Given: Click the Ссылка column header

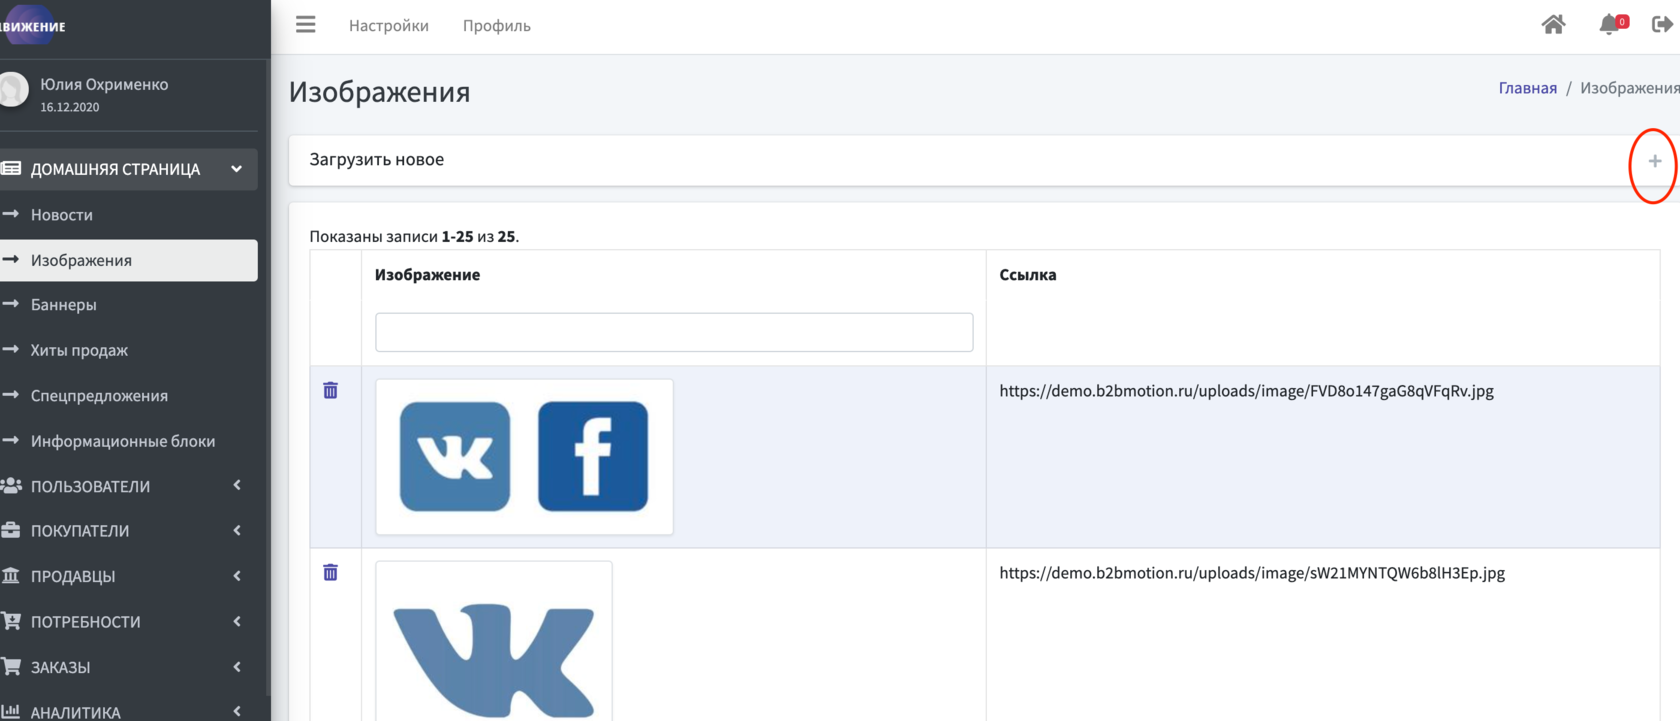Looking at the screenshot, I should tap(1028, 275).
